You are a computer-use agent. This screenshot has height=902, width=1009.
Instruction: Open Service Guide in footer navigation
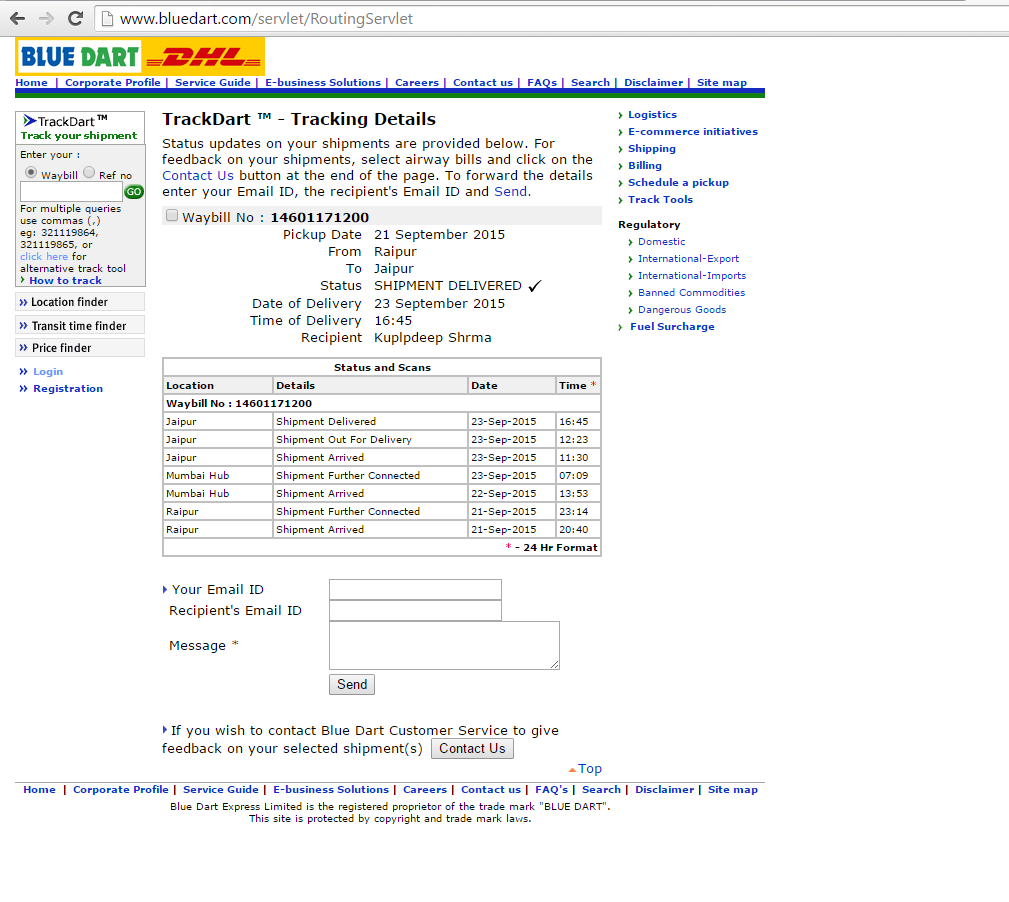click(x=221, y=789)
